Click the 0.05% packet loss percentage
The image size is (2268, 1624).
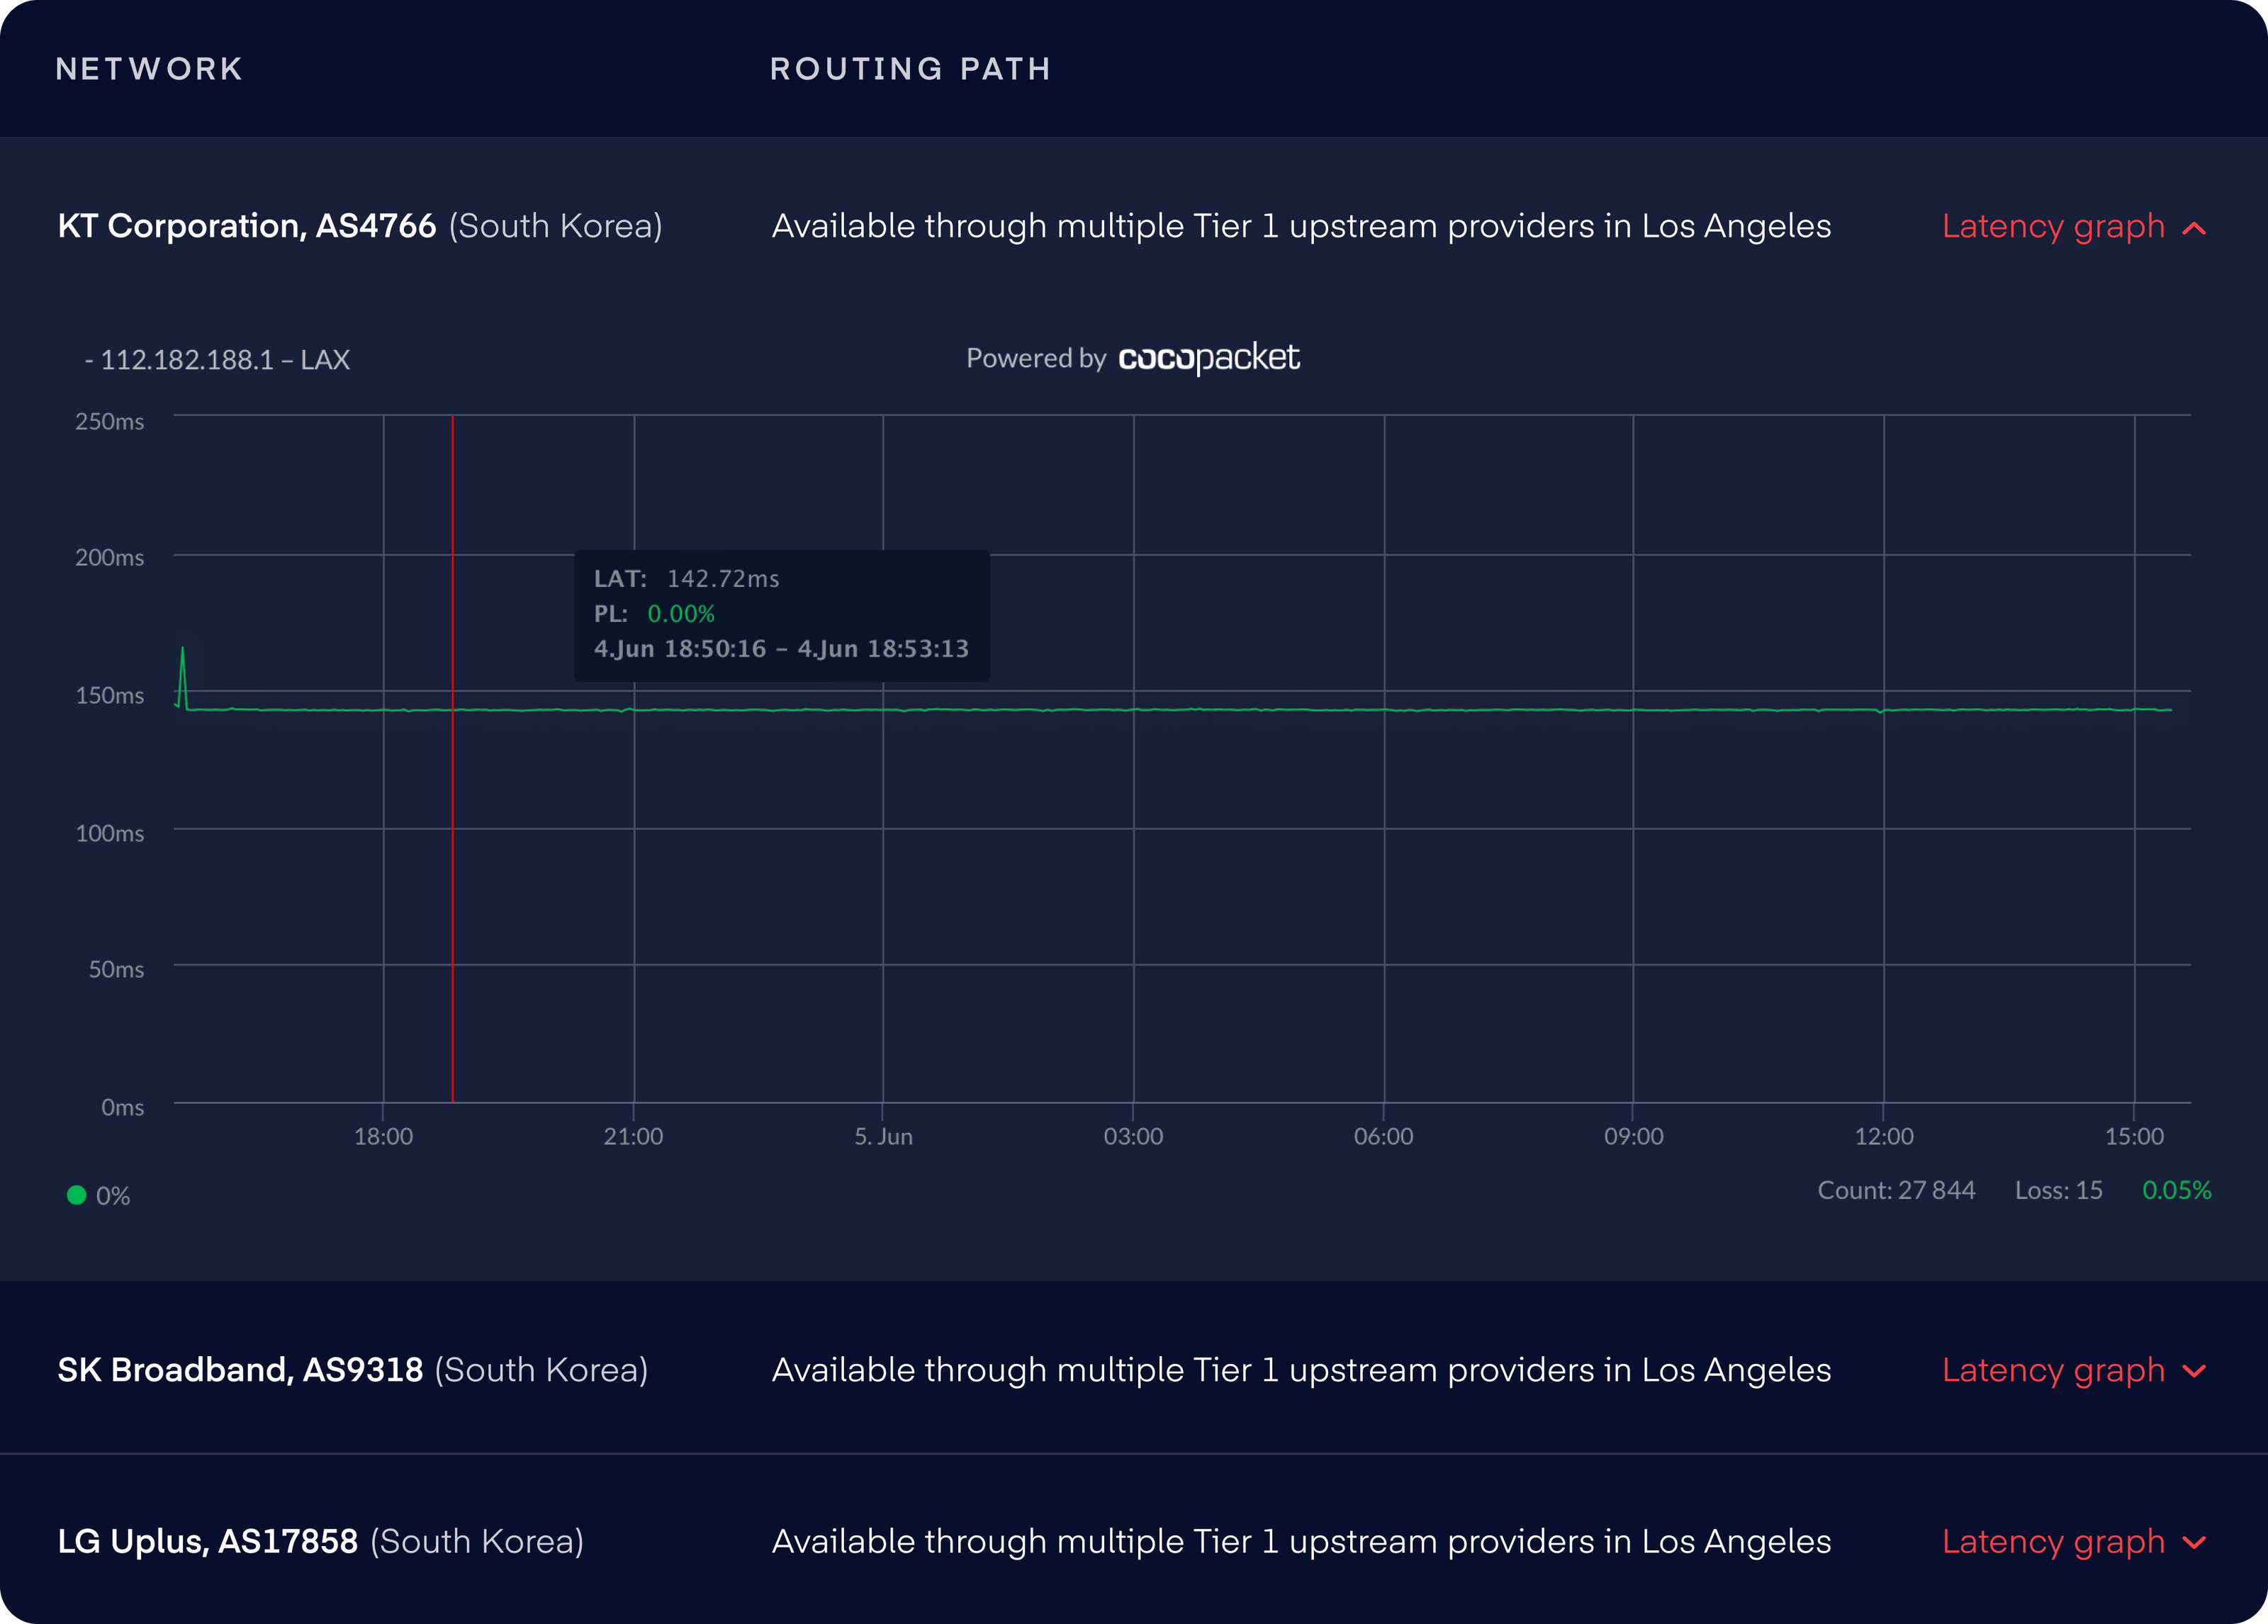[2176, 1190]
